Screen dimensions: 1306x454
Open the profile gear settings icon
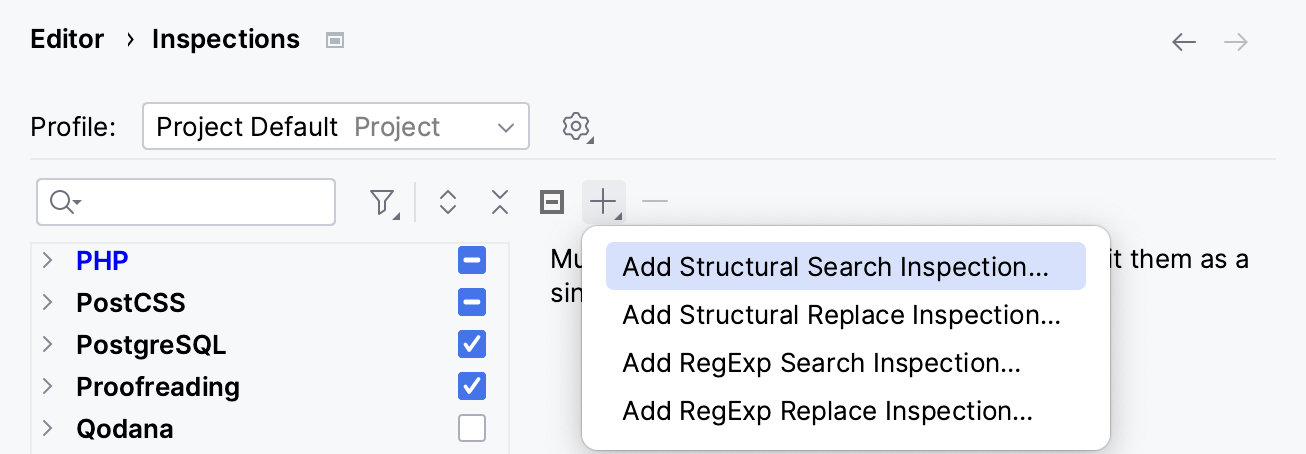pyautogui.click(x=576, y=127)
